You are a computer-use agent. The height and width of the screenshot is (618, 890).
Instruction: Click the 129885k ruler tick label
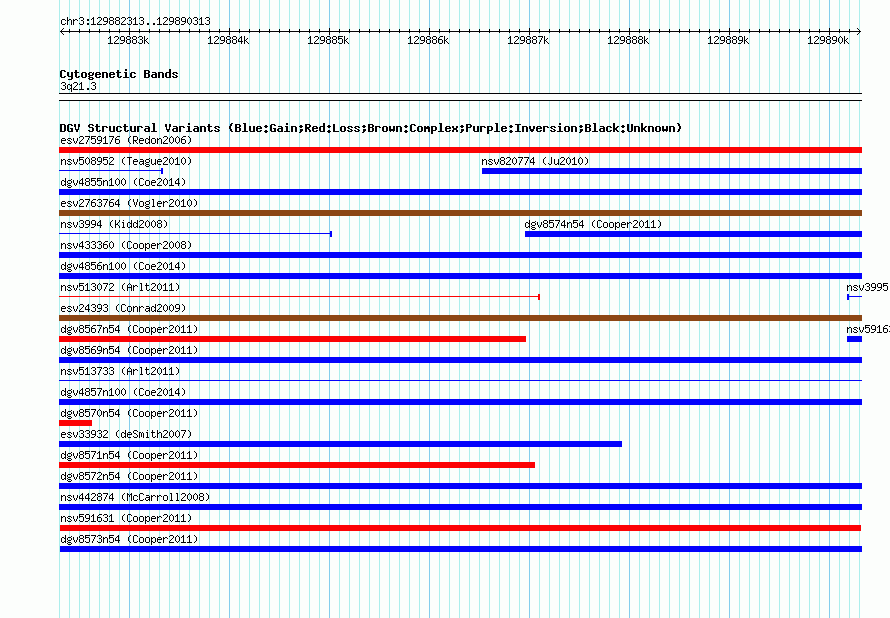click(328, 40)
